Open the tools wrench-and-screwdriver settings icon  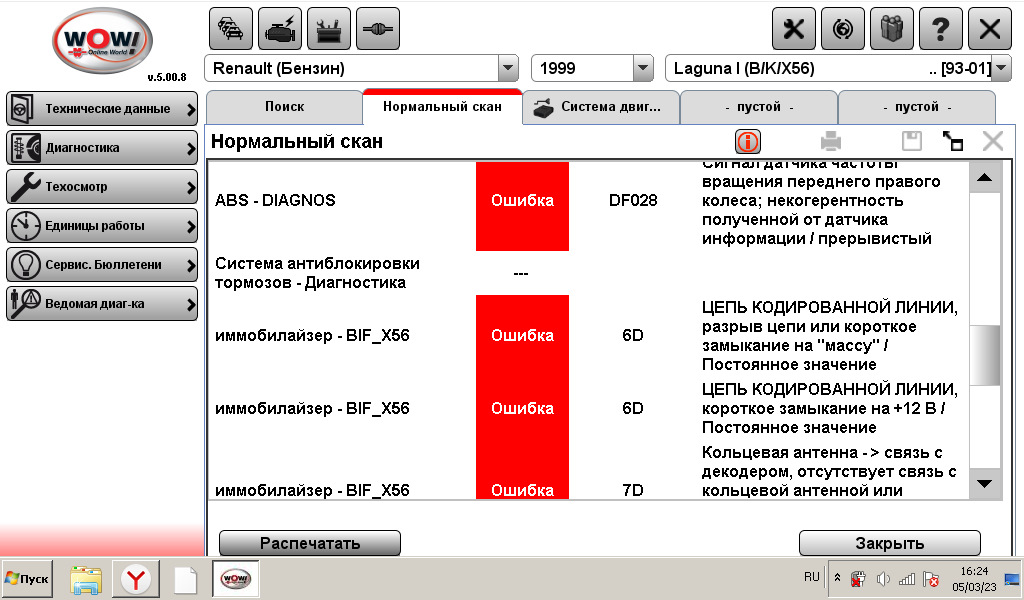(x=793, y=29)
